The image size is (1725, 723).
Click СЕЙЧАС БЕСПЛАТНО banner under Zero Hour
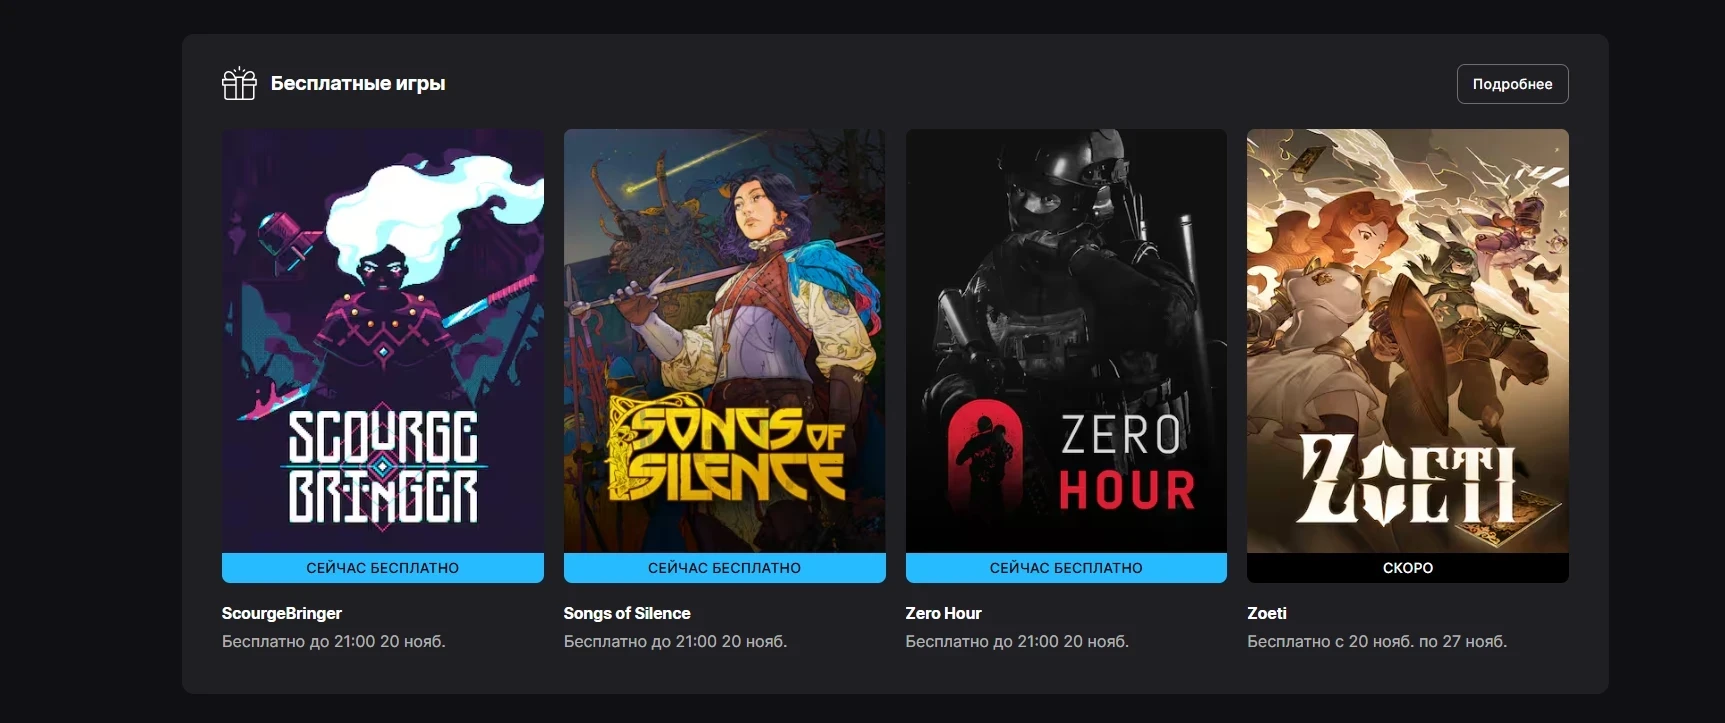pyautogui.click(x=1066, y=568)
